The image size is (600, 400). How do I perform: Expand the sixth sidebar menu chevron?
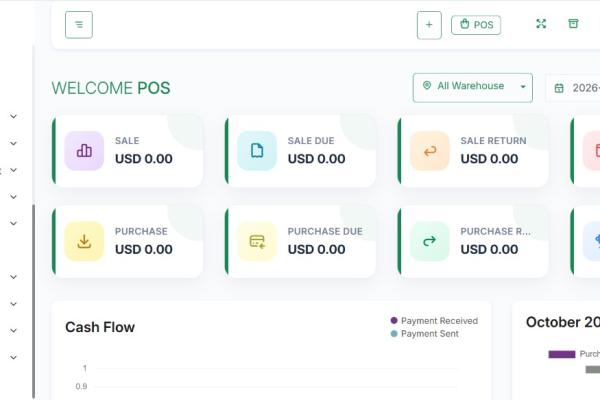[13, 277]
